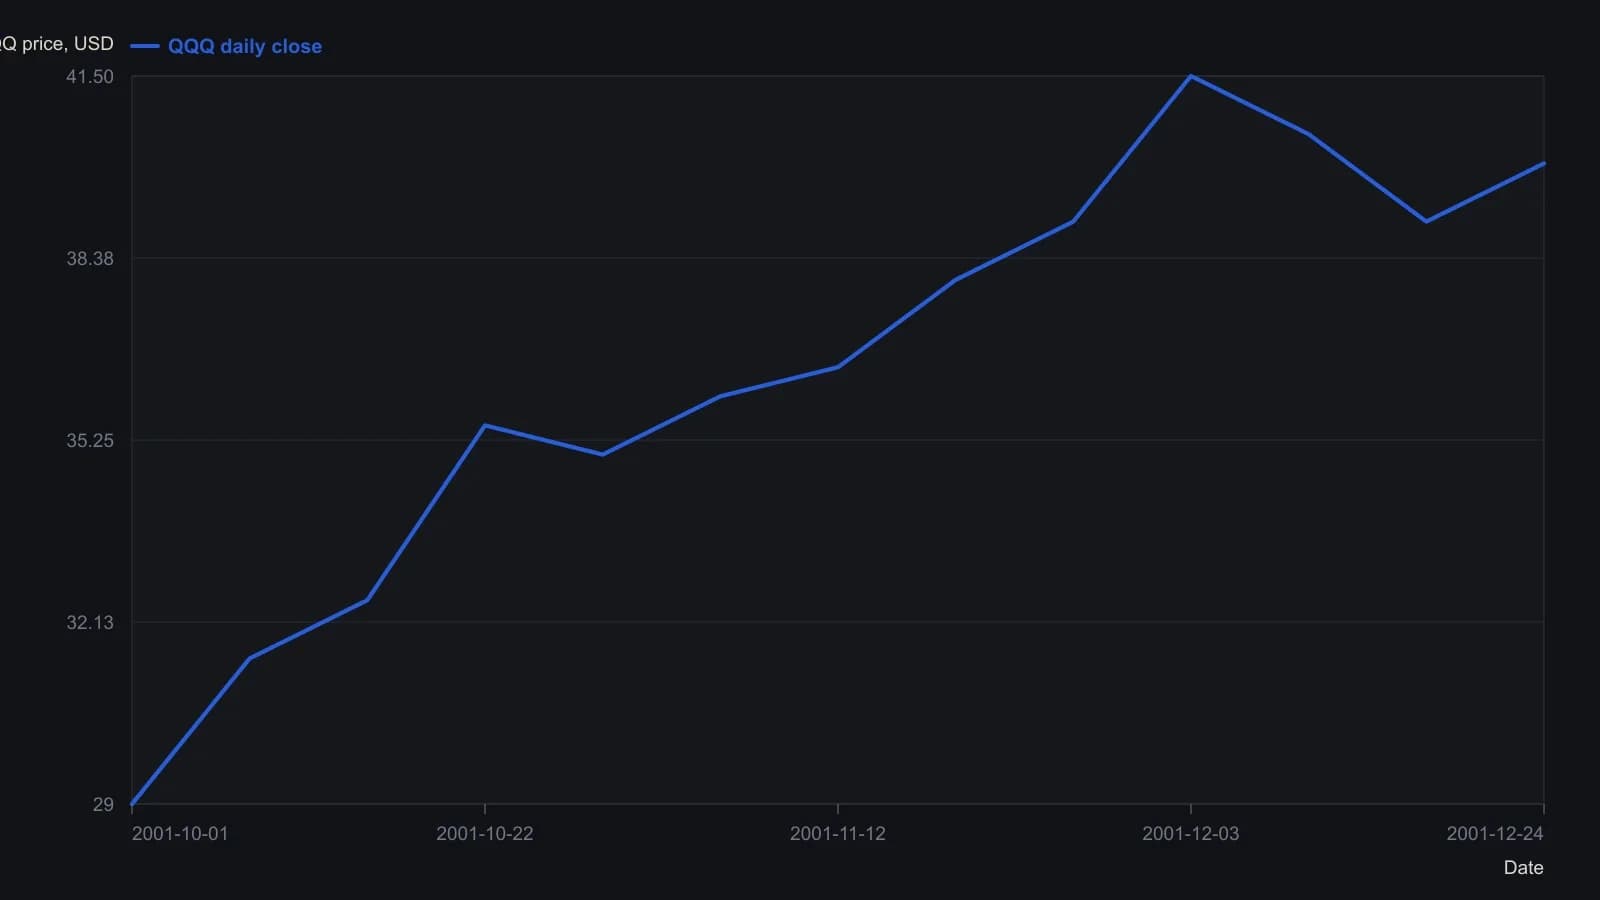Click the Date x-axis title
1600x900 pixels.
tap(1524, 868)
